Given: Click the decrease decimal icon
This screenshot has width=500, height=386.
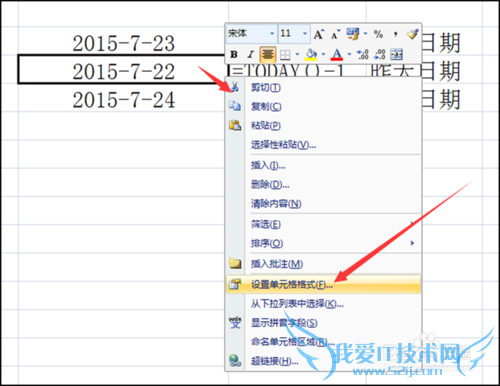Looking at the screenshot, I should pyautogui.click(x=380, y=54).
